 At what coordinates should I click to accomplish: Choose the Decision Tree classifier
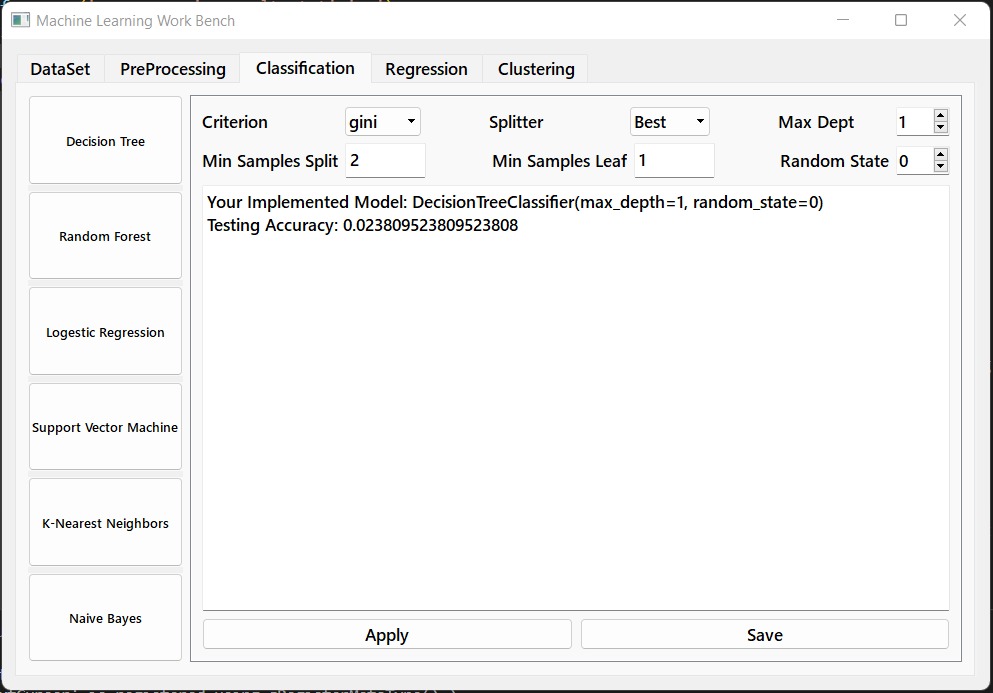tap(105, 141)
